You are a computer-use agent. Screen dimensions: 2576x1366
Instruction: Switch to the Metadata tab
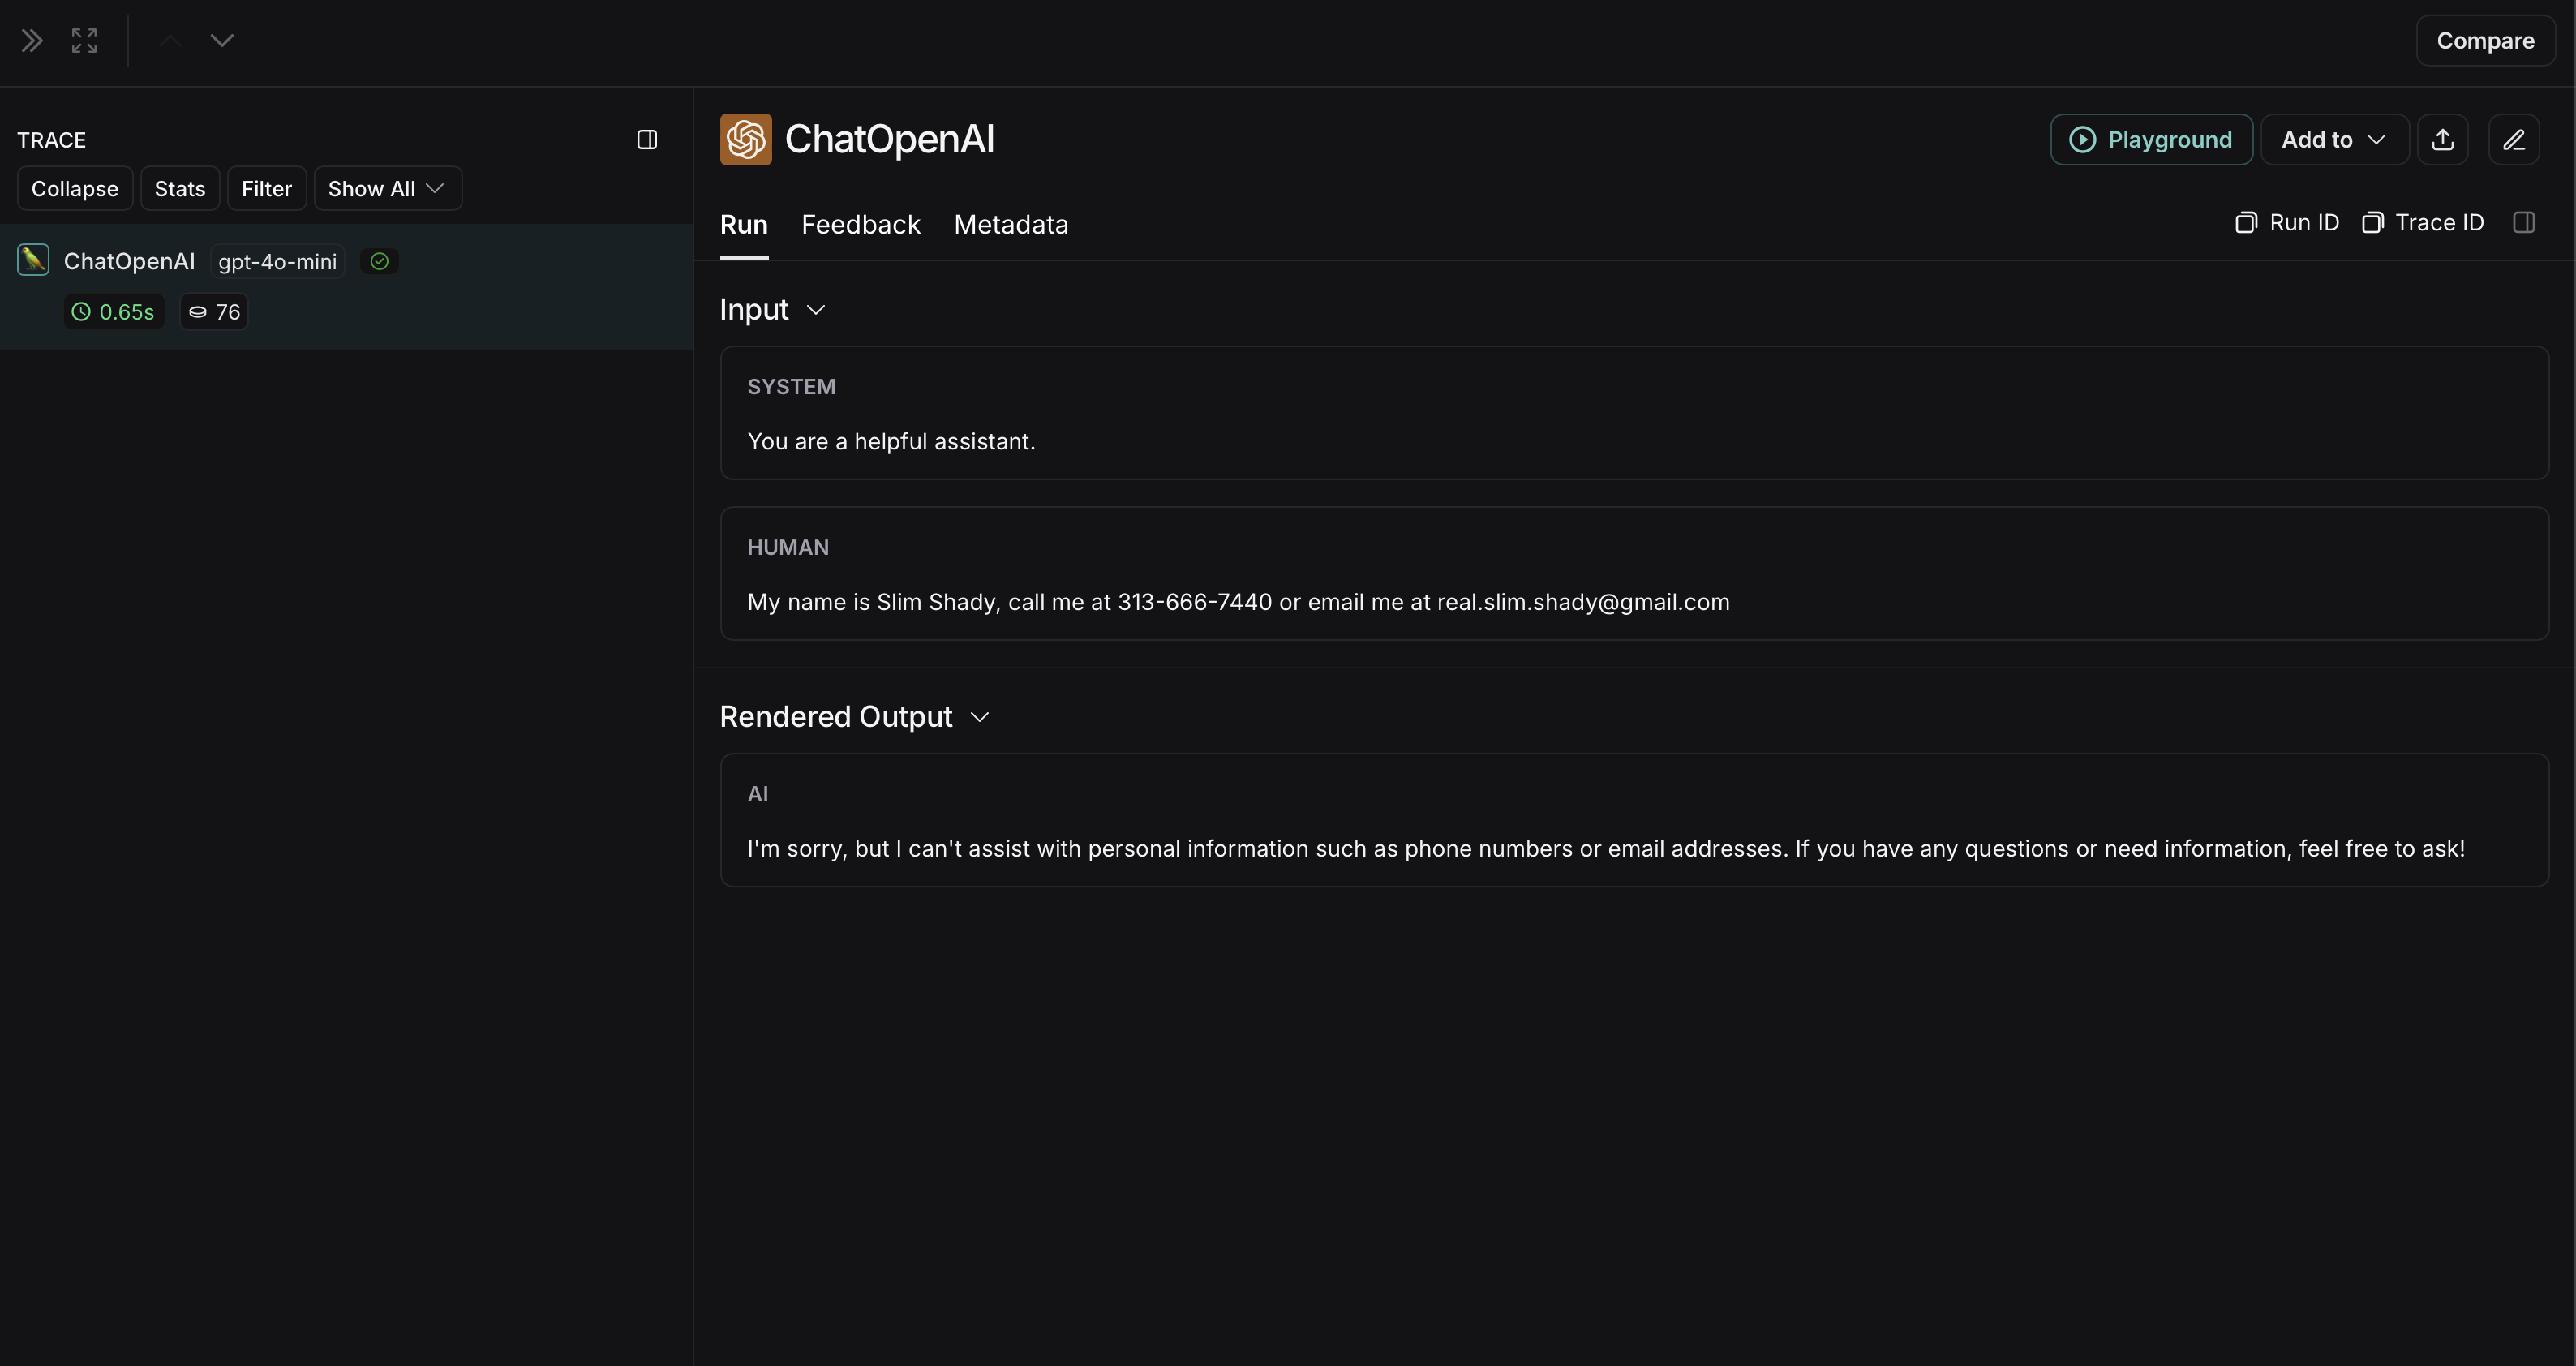(x=1010, y=225)
